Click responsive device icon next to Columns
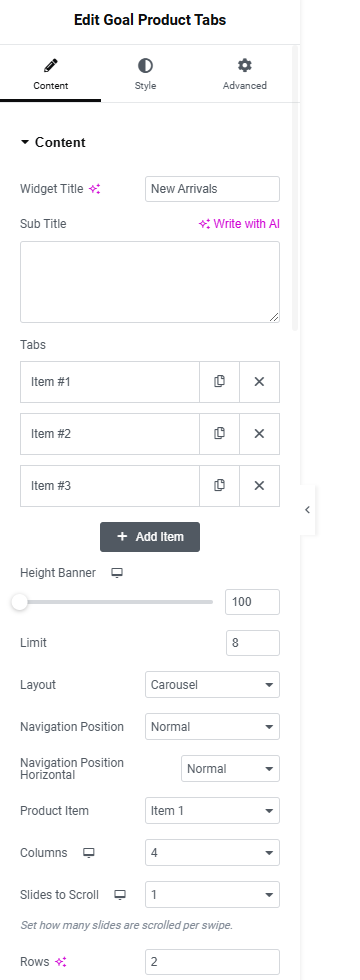Viewport: 360px width, 980px height. click(x=89, y=852)
